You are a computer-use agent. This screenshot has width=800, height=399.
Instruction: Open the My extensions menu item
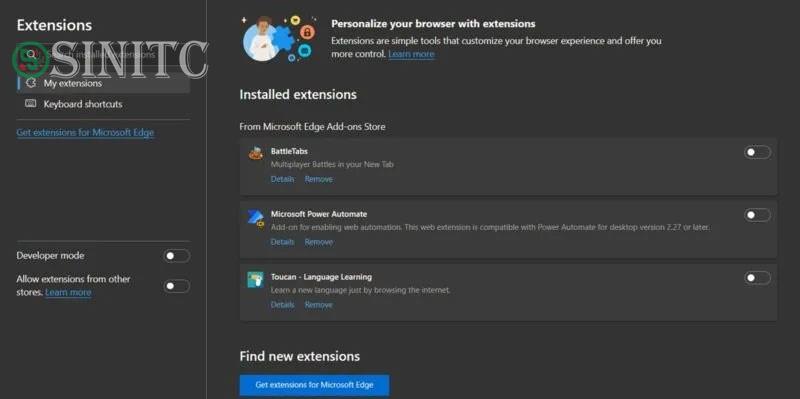[104, 83]
